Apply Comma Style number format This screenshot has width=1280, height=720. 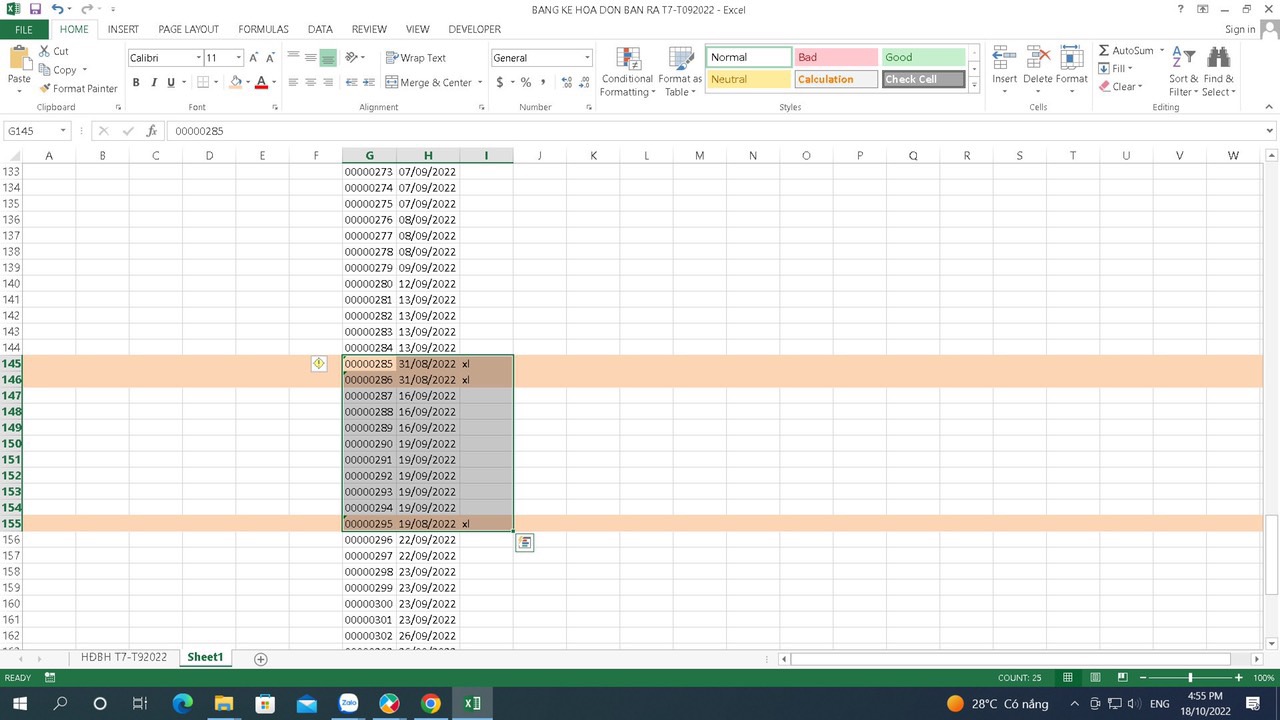[x=543, y=83]
